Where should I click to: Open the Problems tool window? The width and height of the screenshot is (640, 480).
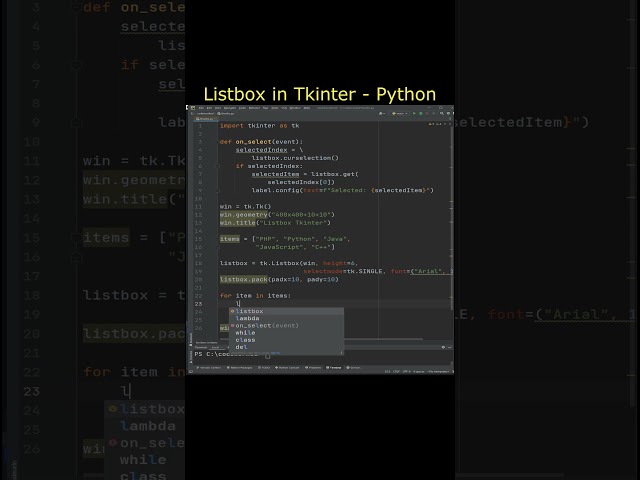(x=313, y=368)
